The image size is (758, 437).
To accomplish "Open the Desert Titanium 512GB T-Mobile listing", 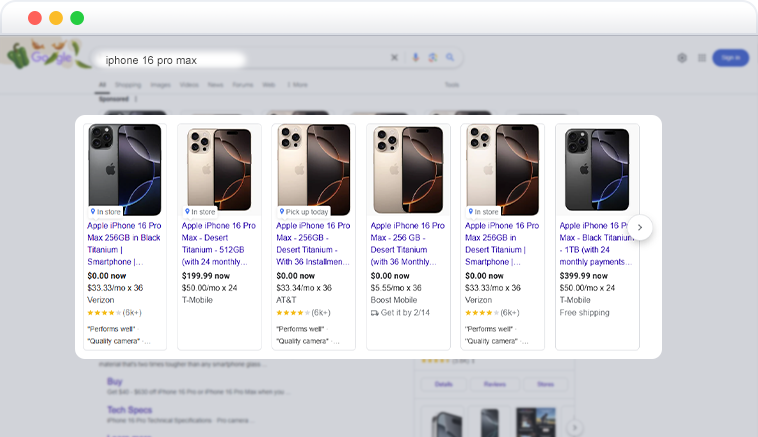I will click(x=219, y=244).
